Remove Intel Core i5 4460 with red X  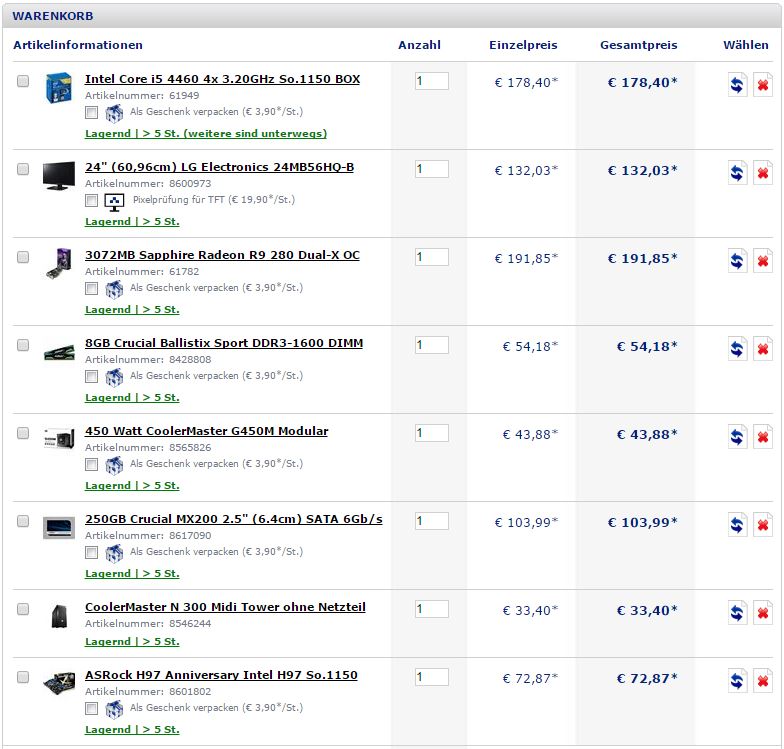coord(763,85)
